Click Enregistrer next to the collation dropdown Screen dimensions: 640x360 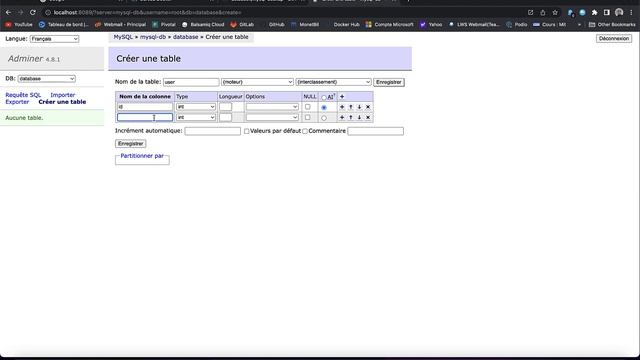coord(389,82)
